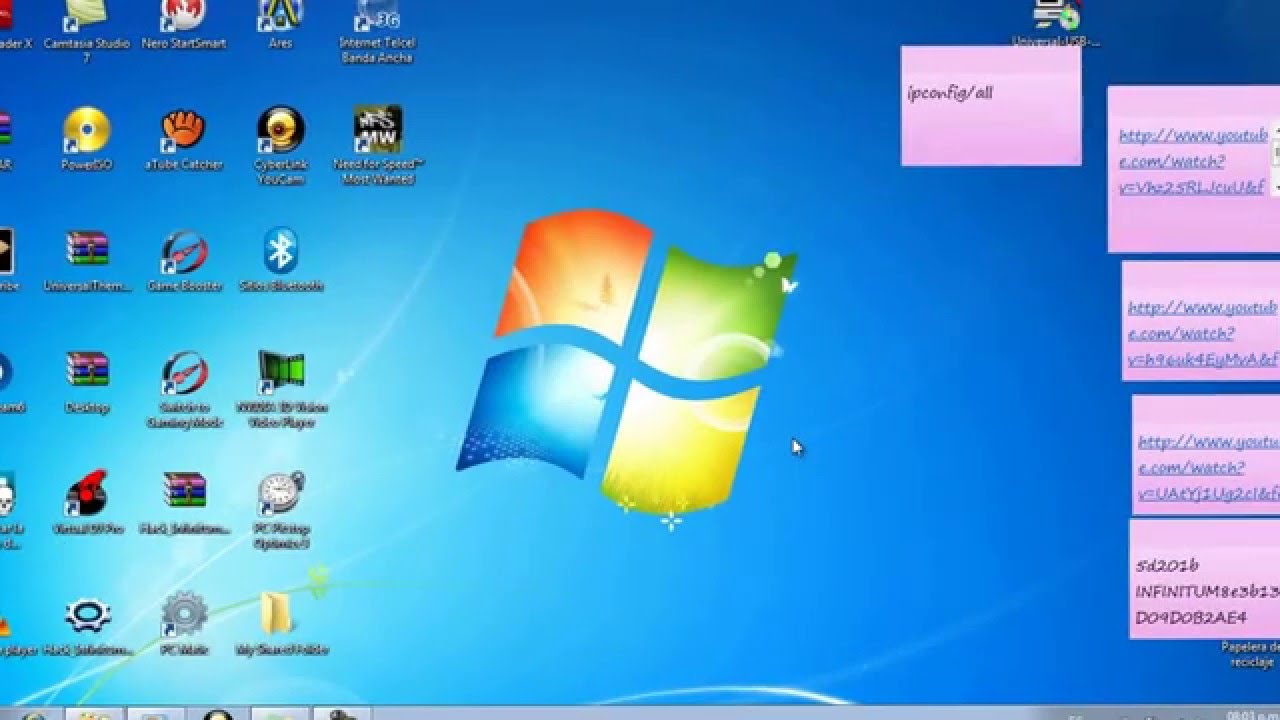The image size is (1280, 720).
Task: Open PC Pitstop Optimize stopwatch icon
Action: [x=281, y=512]
